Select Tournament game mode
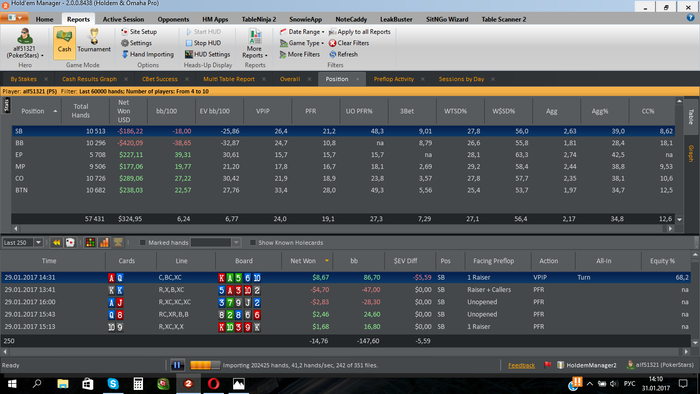The image size is (700, 394). 94,42
